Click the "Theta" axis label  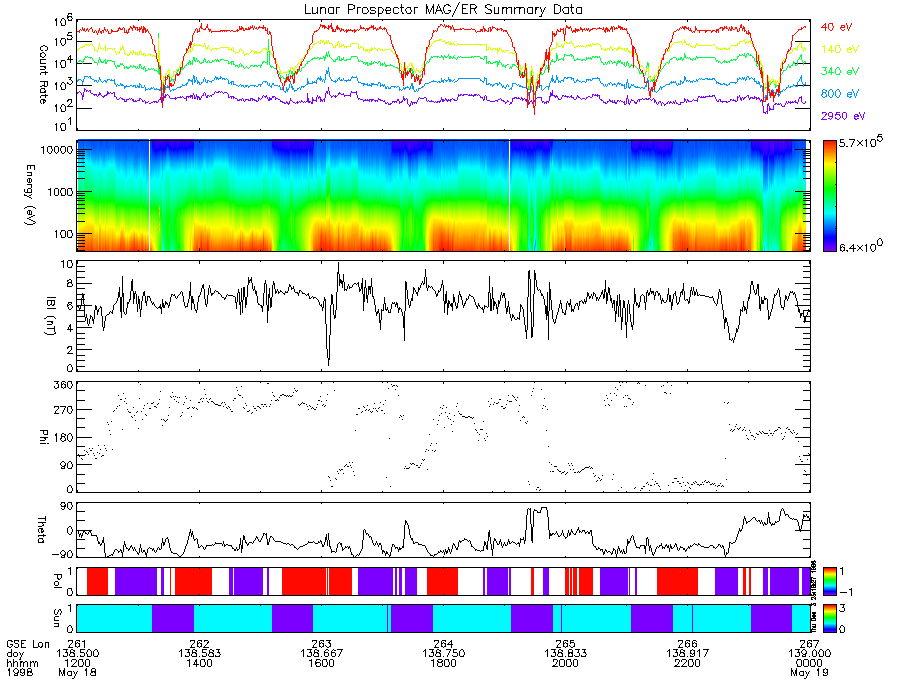point(42,530)
